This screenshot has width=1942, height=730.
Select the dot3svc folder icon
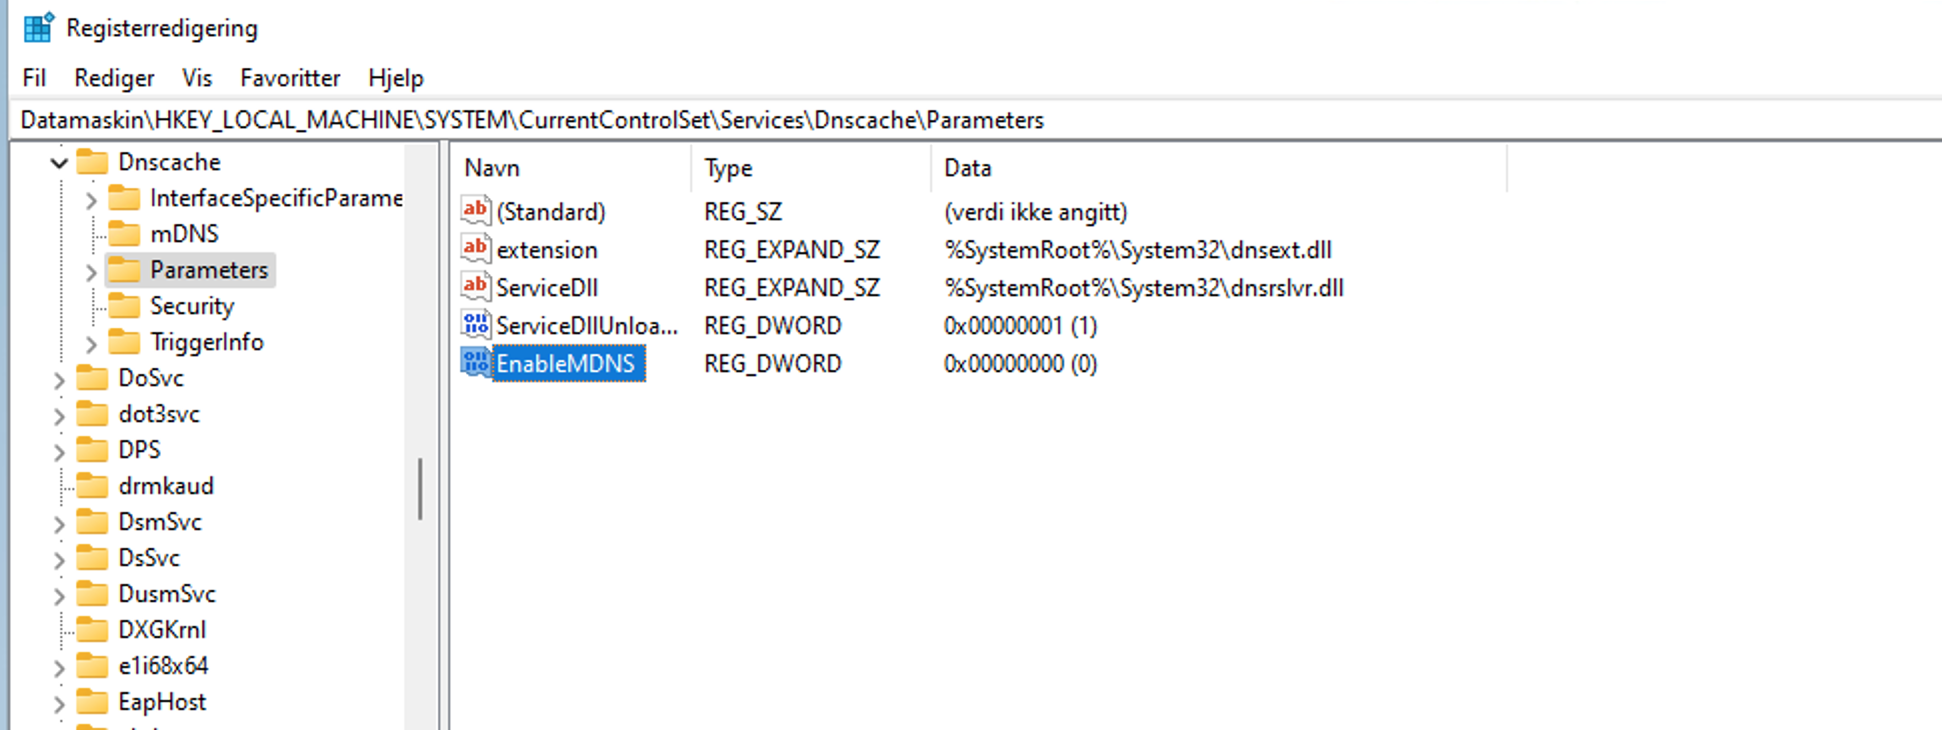92,413
